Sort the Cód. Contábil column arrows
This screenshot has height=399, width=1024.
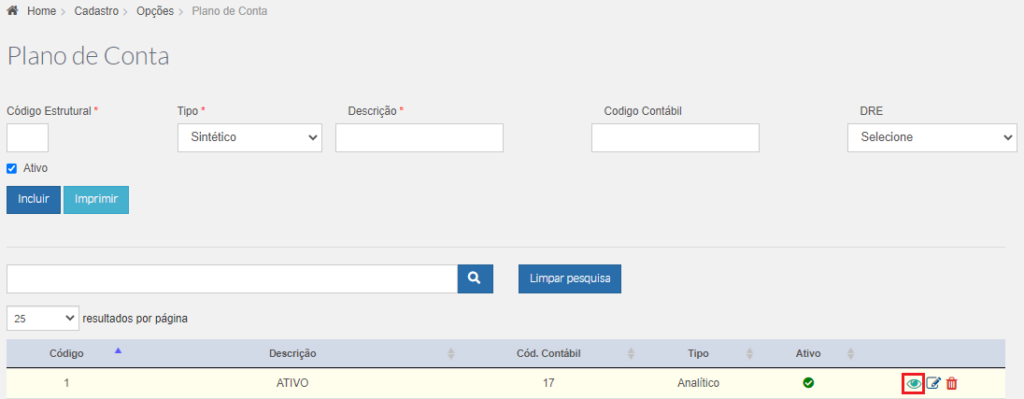(631, 354)
